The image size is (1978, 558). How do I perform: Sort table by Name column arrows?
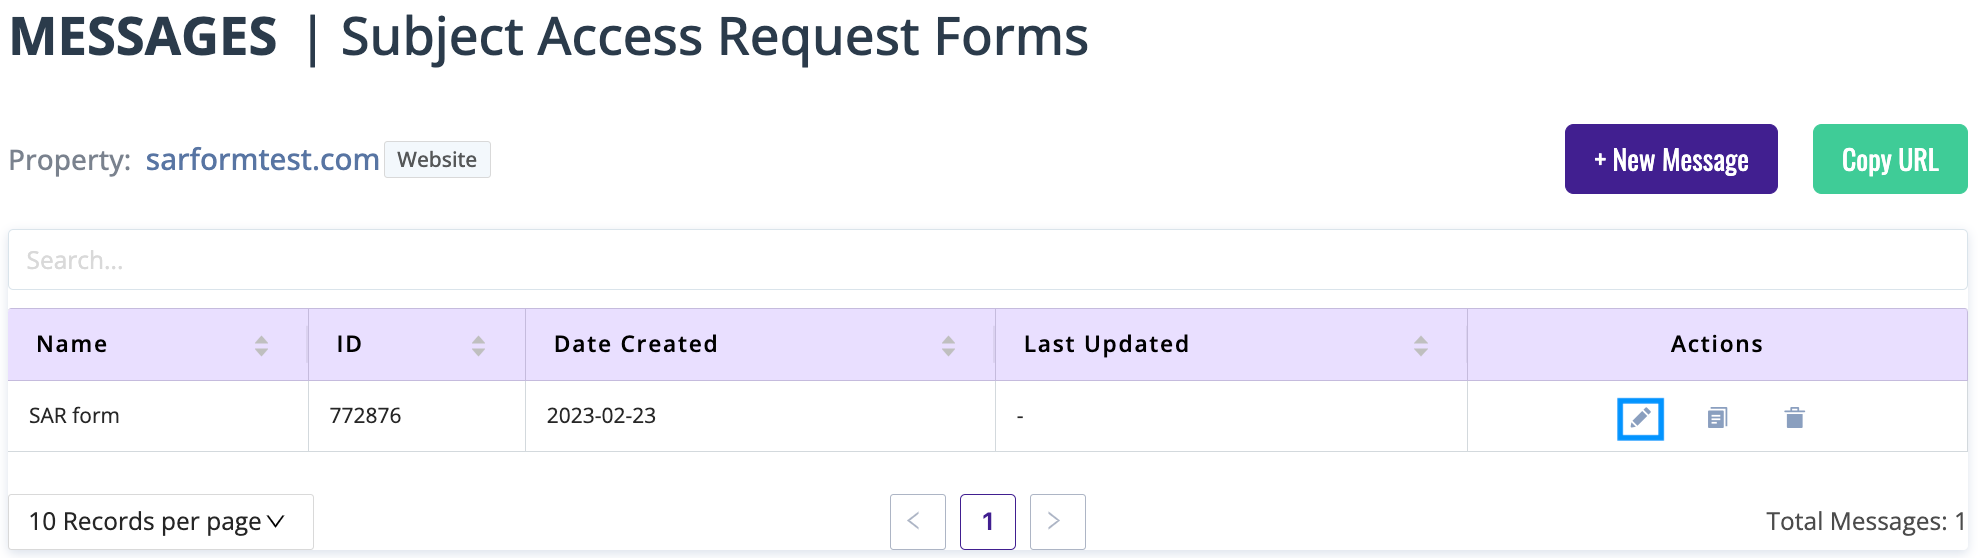coord(261,346)
